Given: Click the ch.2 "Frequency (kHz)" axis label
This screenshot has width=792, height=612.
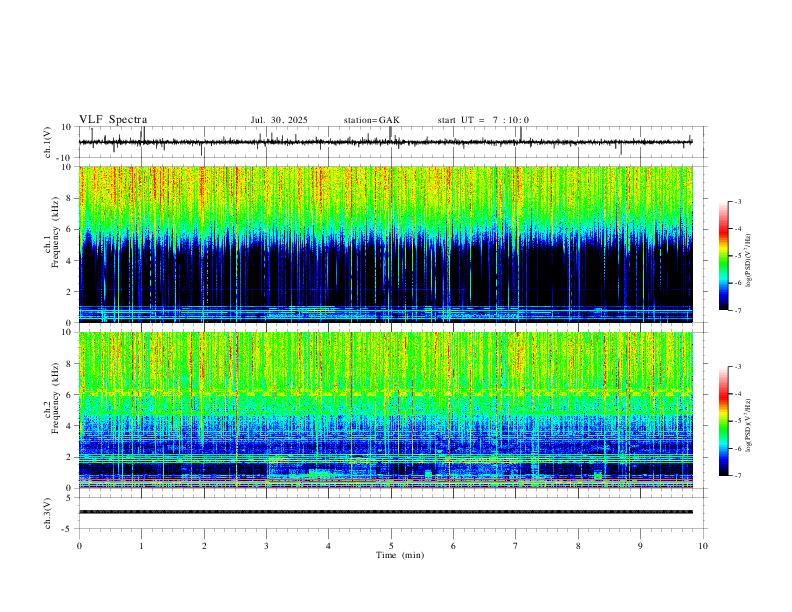Looking at the screenshot, I should point(55,398).
